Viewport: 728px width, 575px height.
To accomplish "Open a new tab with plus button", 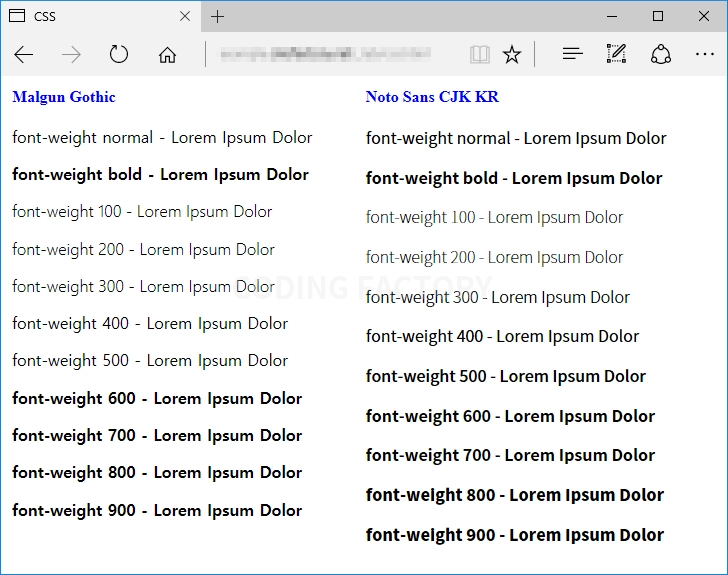I will coord(217,17).
